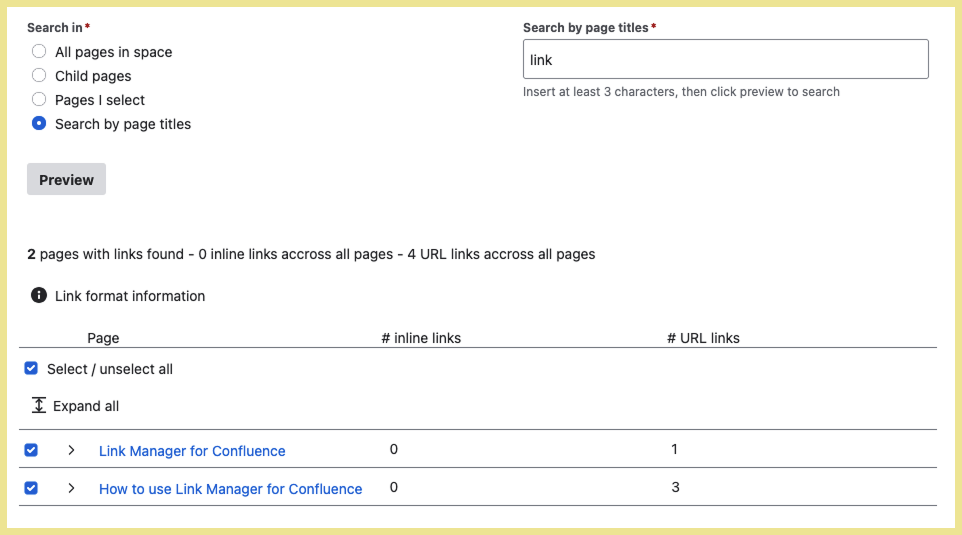Choose the Child pages radio option
Viewport: 962px width, 535px height.
[39, 75]
